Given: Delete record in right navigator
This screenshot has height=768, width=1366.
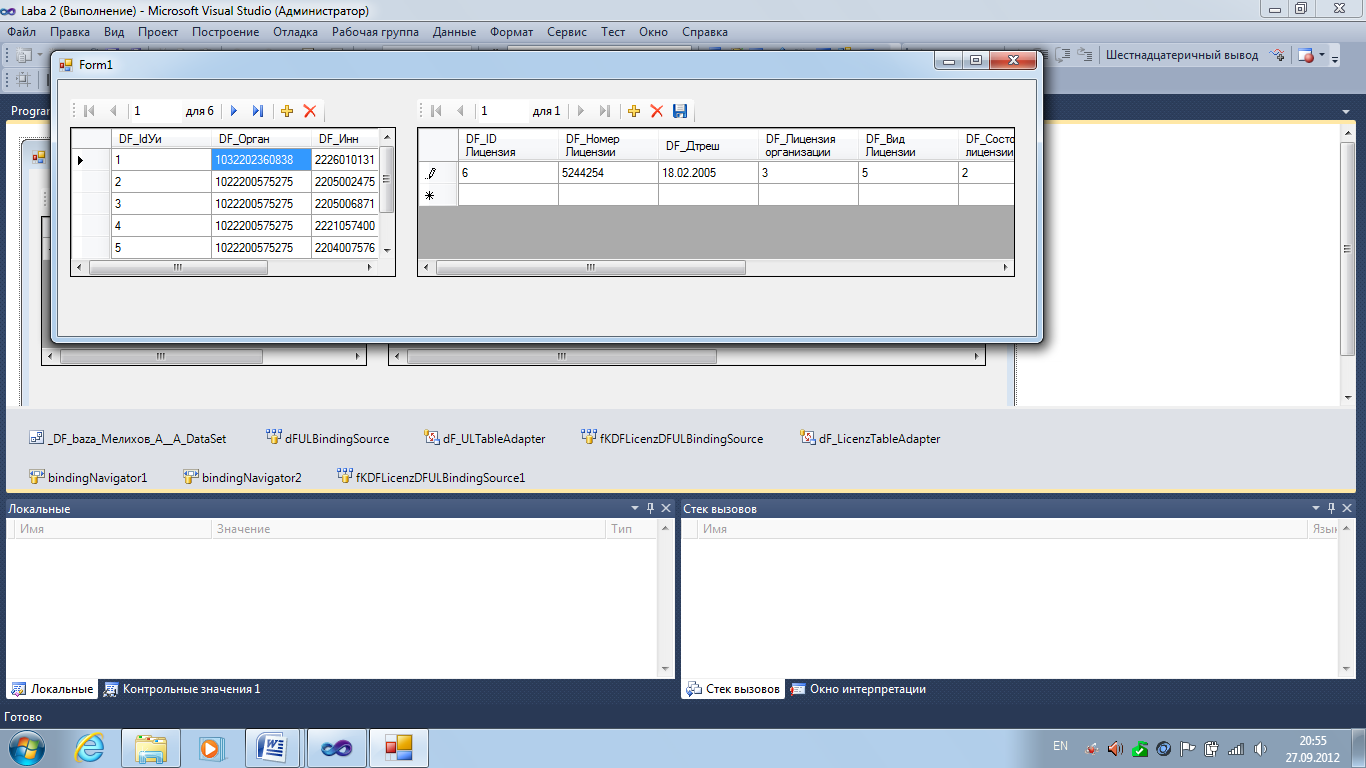Looking at the screenshot, I should [657, 111].
